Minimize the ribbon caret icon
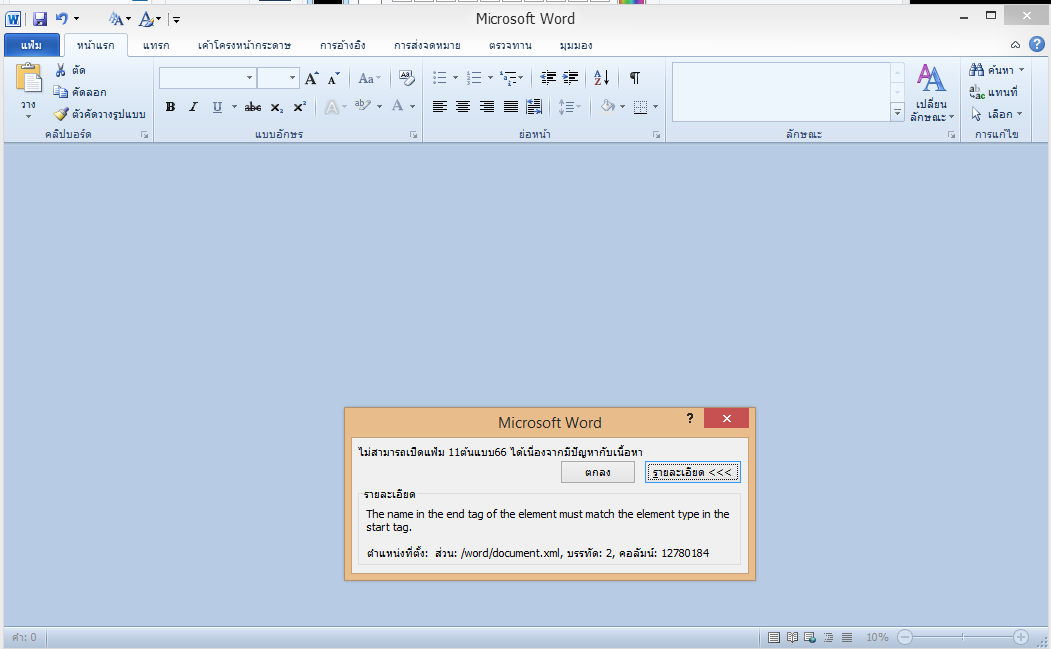1051x649 pixels. 1015,45
